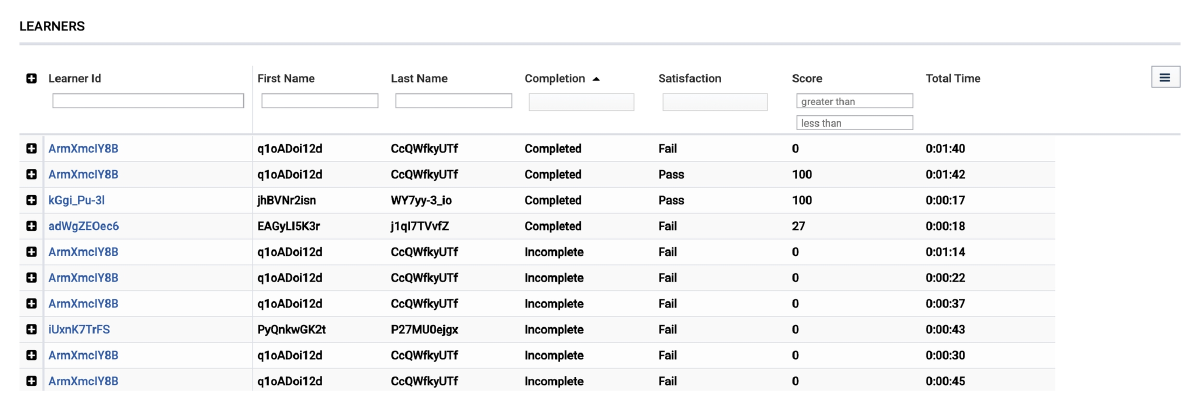
Task: Expand the kGgi_Pu-3l learner row
Action: pyautogui.click(x=31, y=200)
